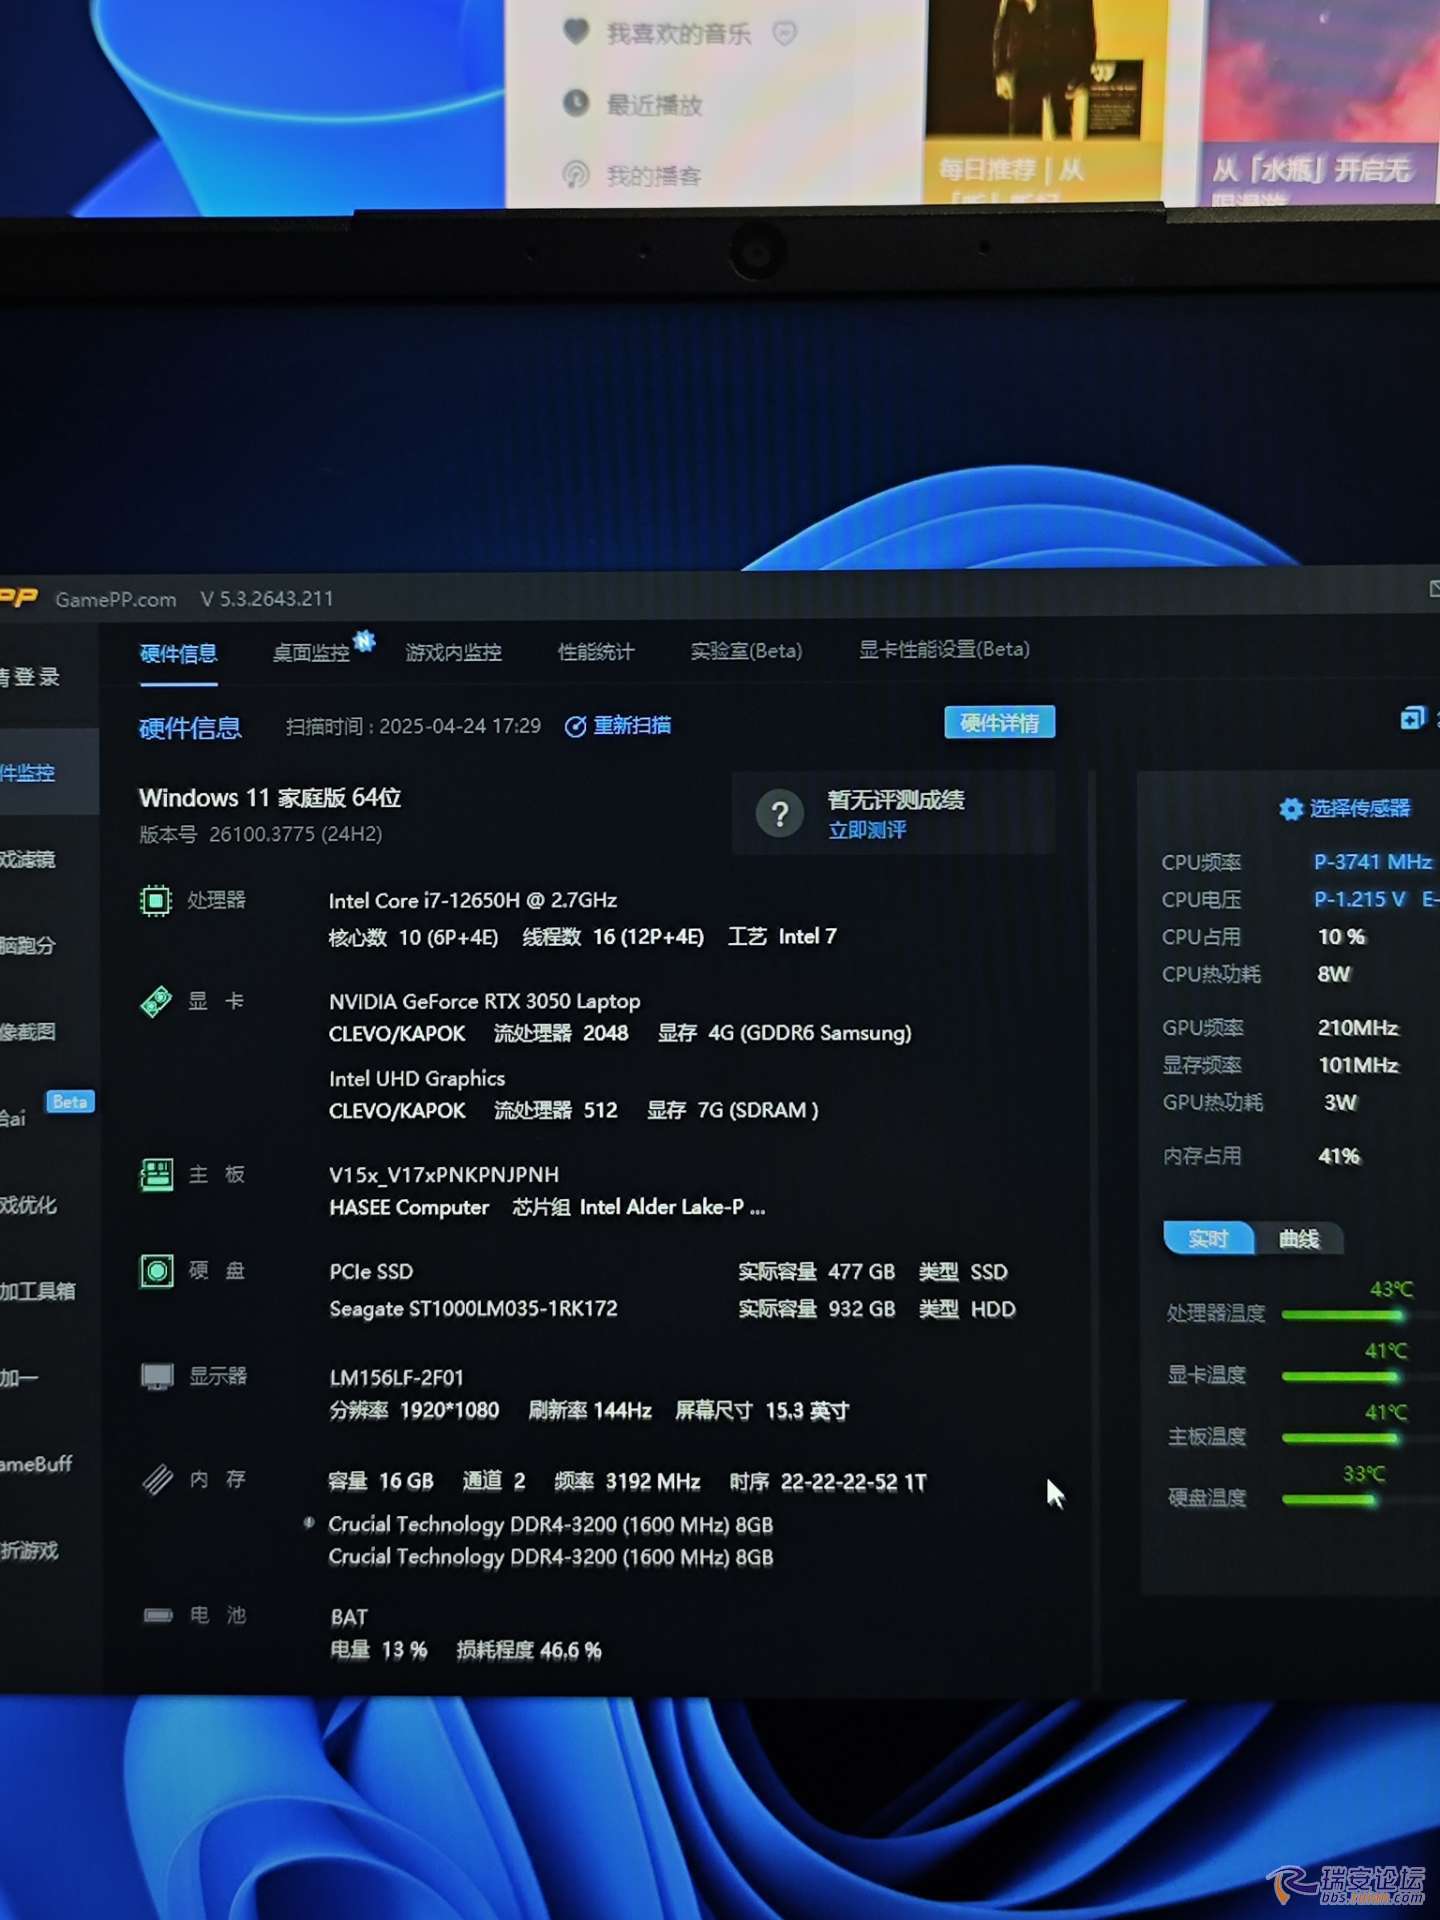Open the 从「水瓶」开启无 playlist thumbnail

coord(1321,102)
